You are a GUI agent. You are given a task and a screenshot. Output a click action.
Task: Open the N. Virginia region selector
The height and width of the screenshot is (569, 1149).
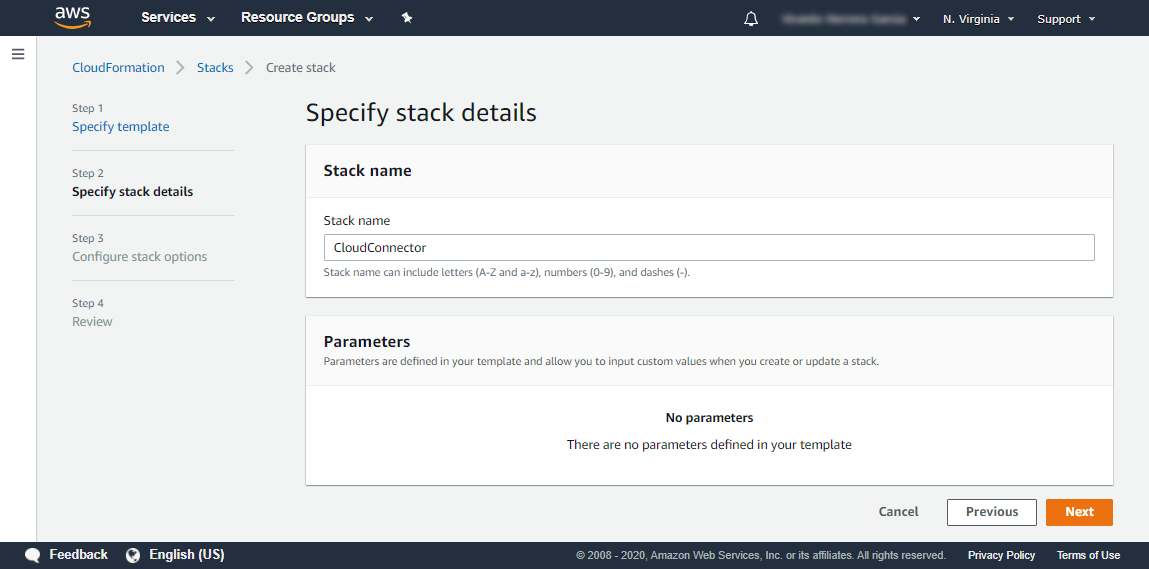tap(978, 19)
